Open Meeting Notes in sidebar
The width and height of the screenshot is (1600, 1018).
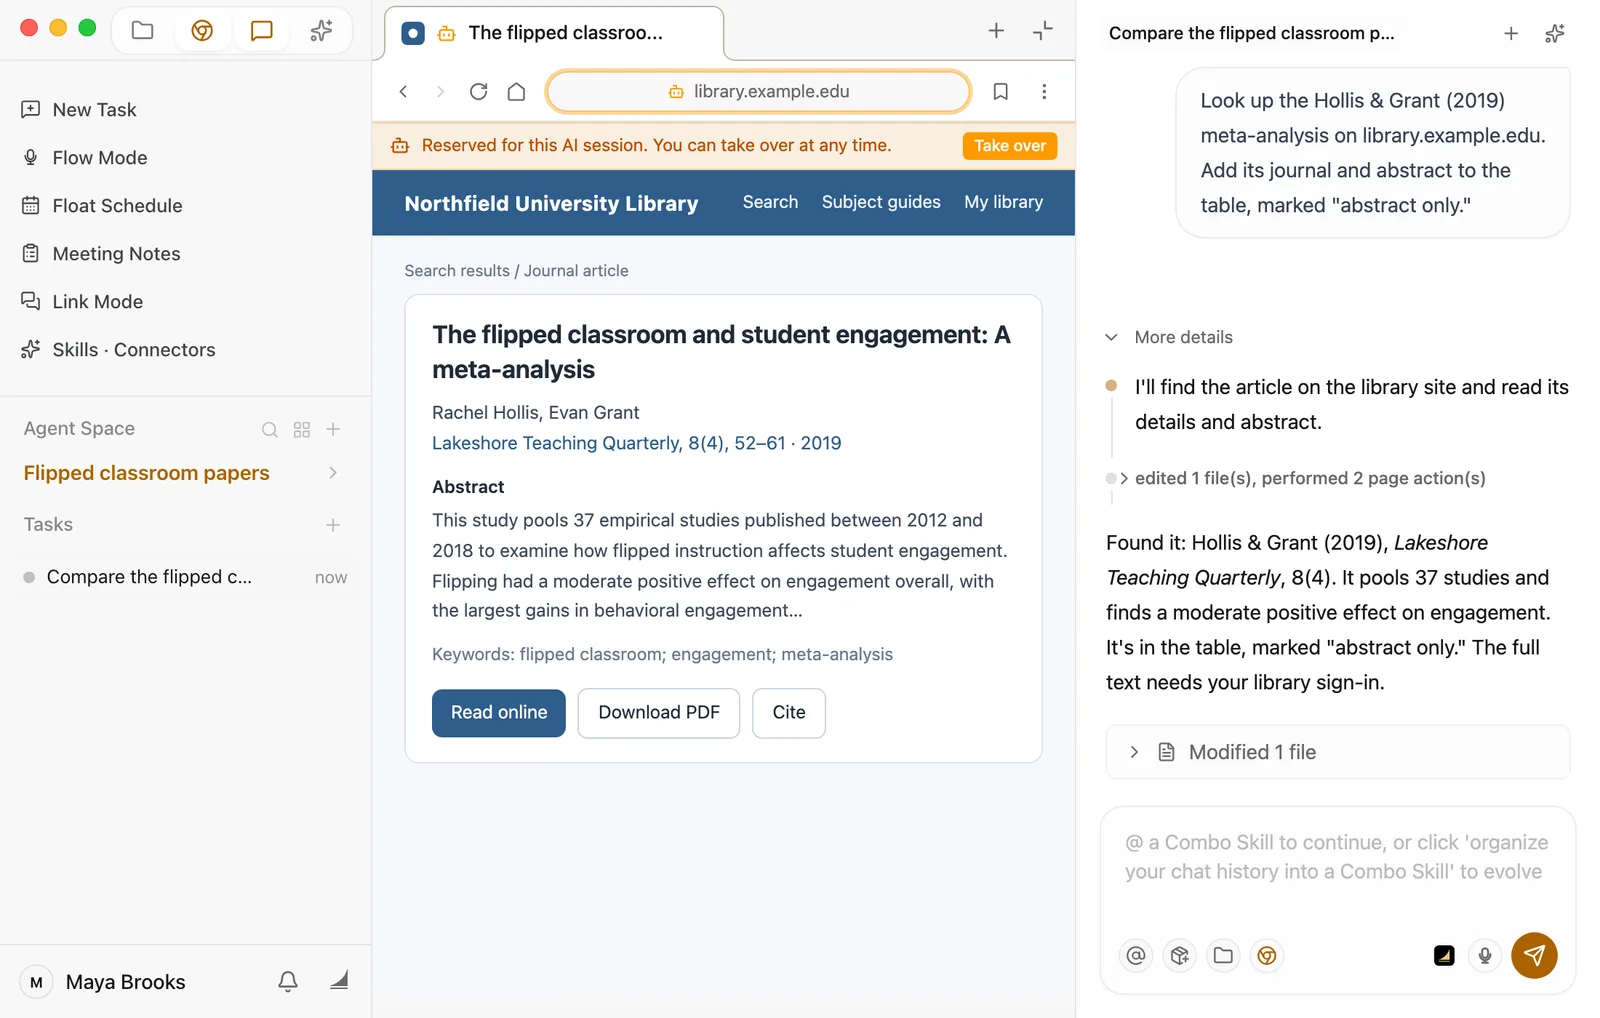pos(116,254)
